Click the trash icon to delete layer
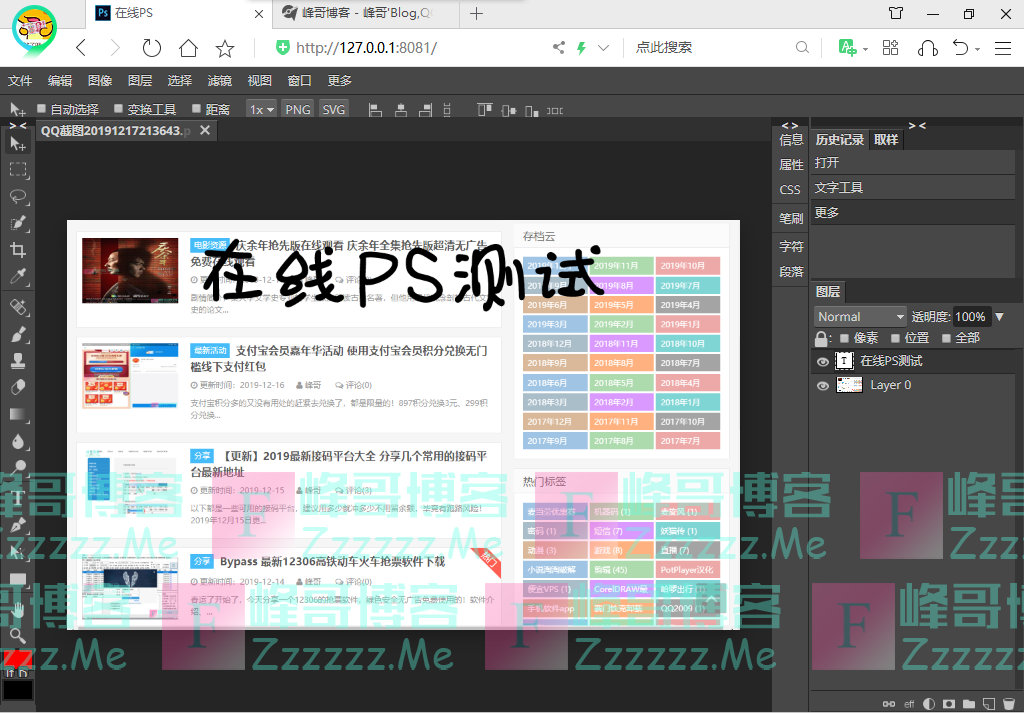This screenshot has height=713, width=1024. [1009, 704]
